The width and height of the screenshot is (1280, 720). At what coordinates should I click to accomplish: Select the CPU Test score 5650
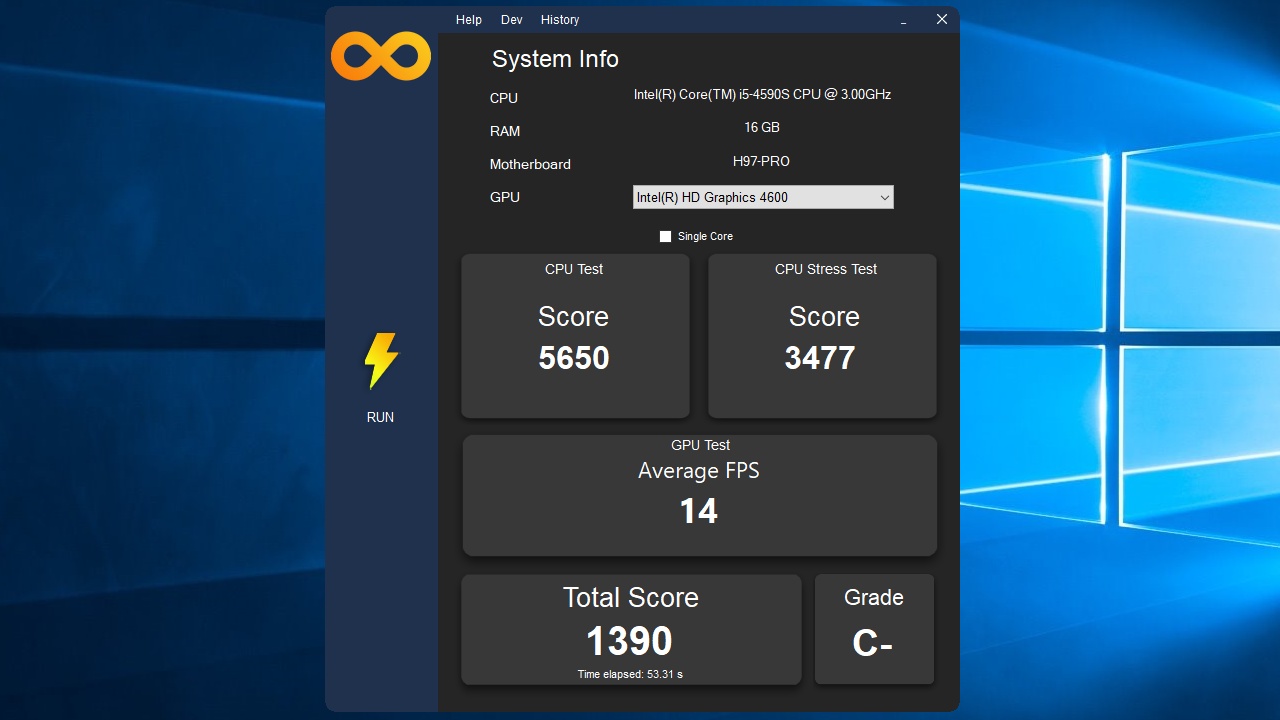point(574,358)
